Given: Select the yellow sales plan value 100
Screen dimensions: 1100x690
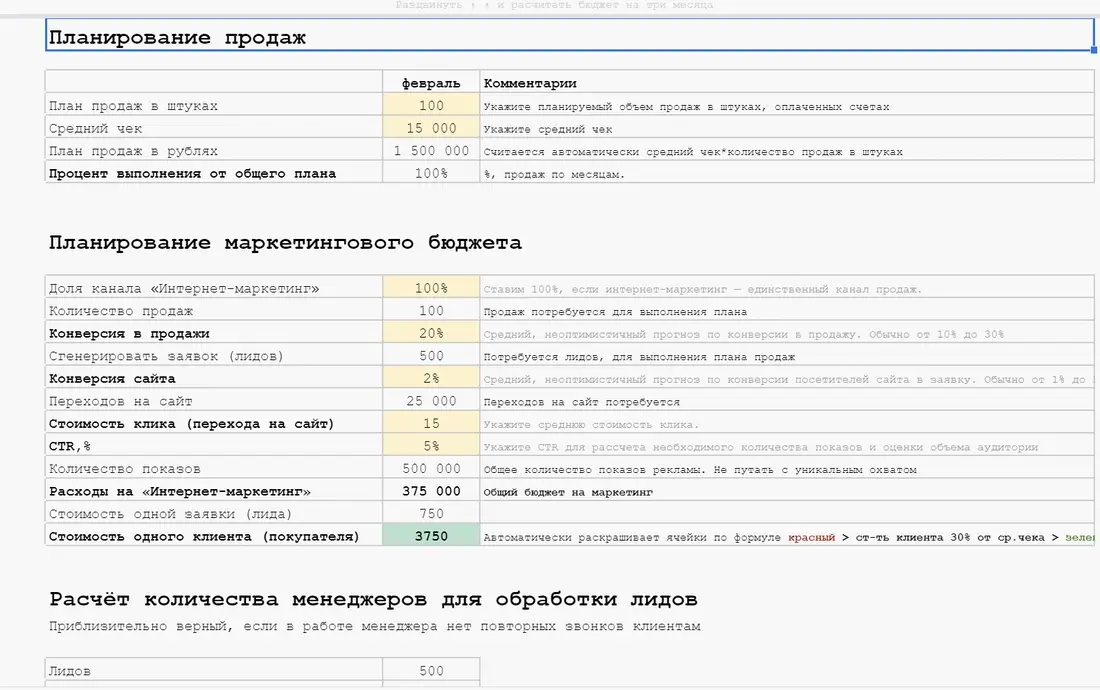Looking at the screenshot, I should point(431,105).
